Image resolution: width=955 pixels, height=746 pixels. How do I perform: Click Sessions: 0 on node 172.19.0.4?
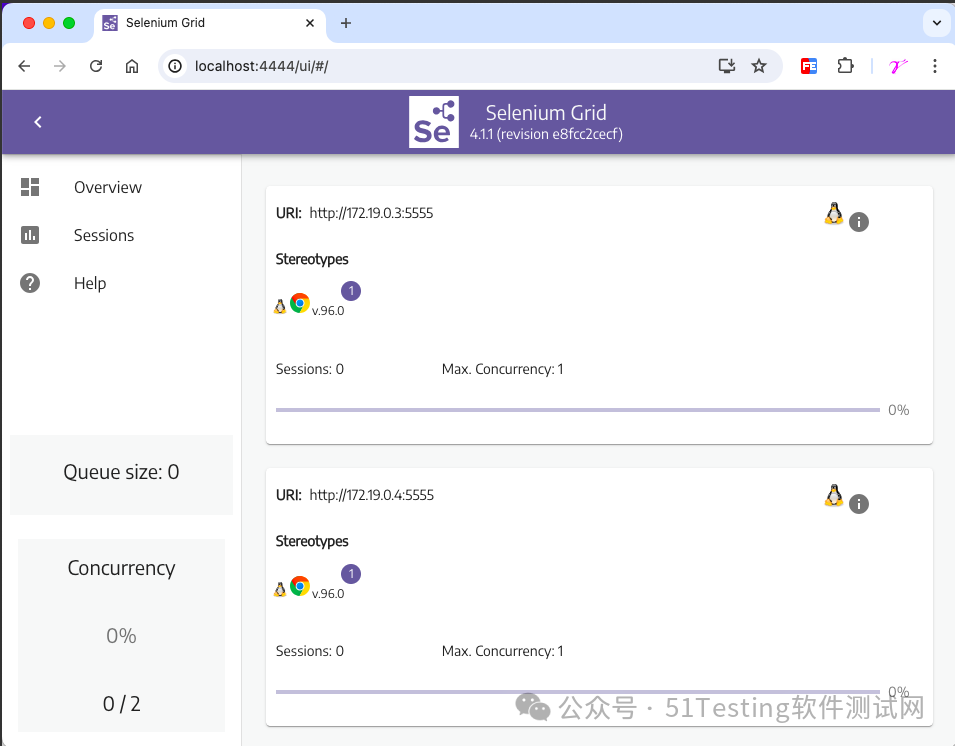coord(309,651)
